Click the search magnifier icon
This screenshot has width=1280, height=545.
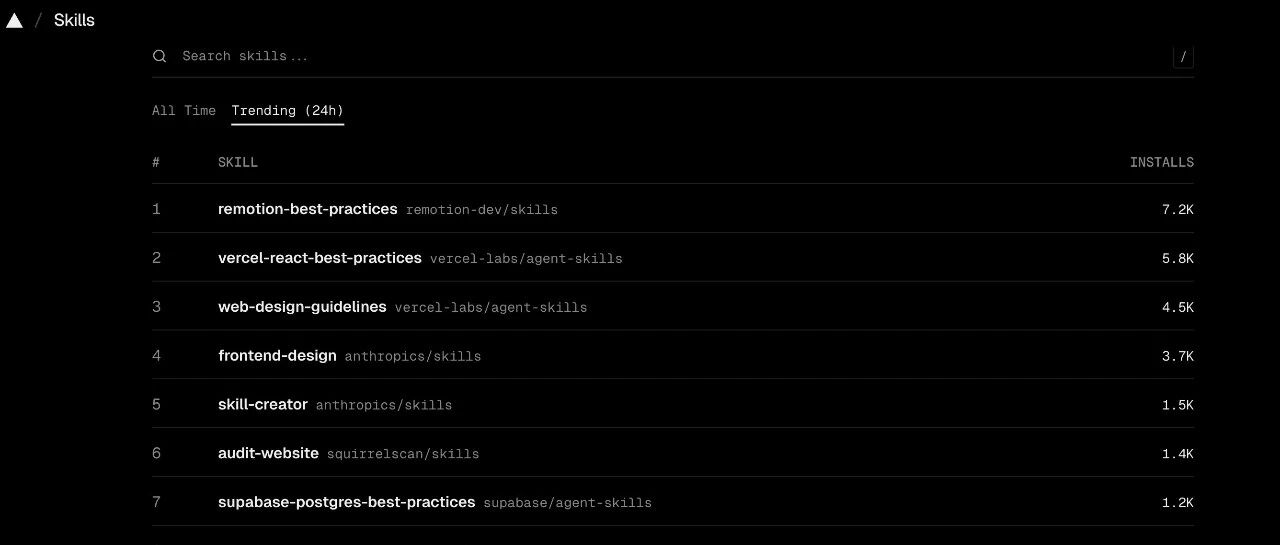[x=159, y=56]
